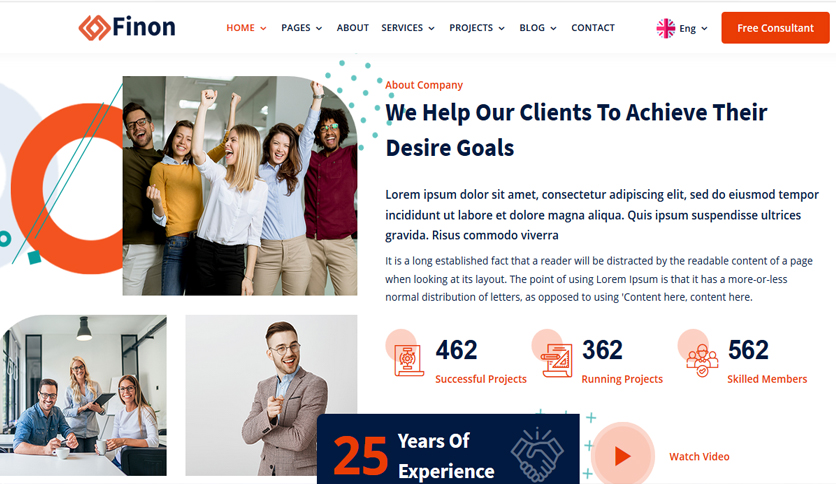836x484 pixels.
Task: Click the Skilled Members team icon
Action: click(x=702, y=360)
